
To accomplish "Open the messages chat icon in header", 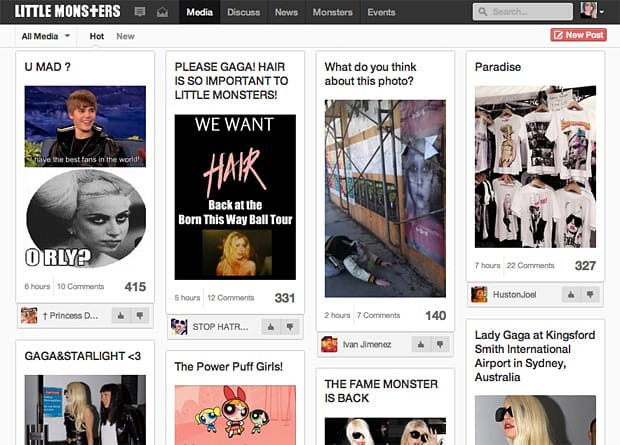I will [x=140, y=12].
